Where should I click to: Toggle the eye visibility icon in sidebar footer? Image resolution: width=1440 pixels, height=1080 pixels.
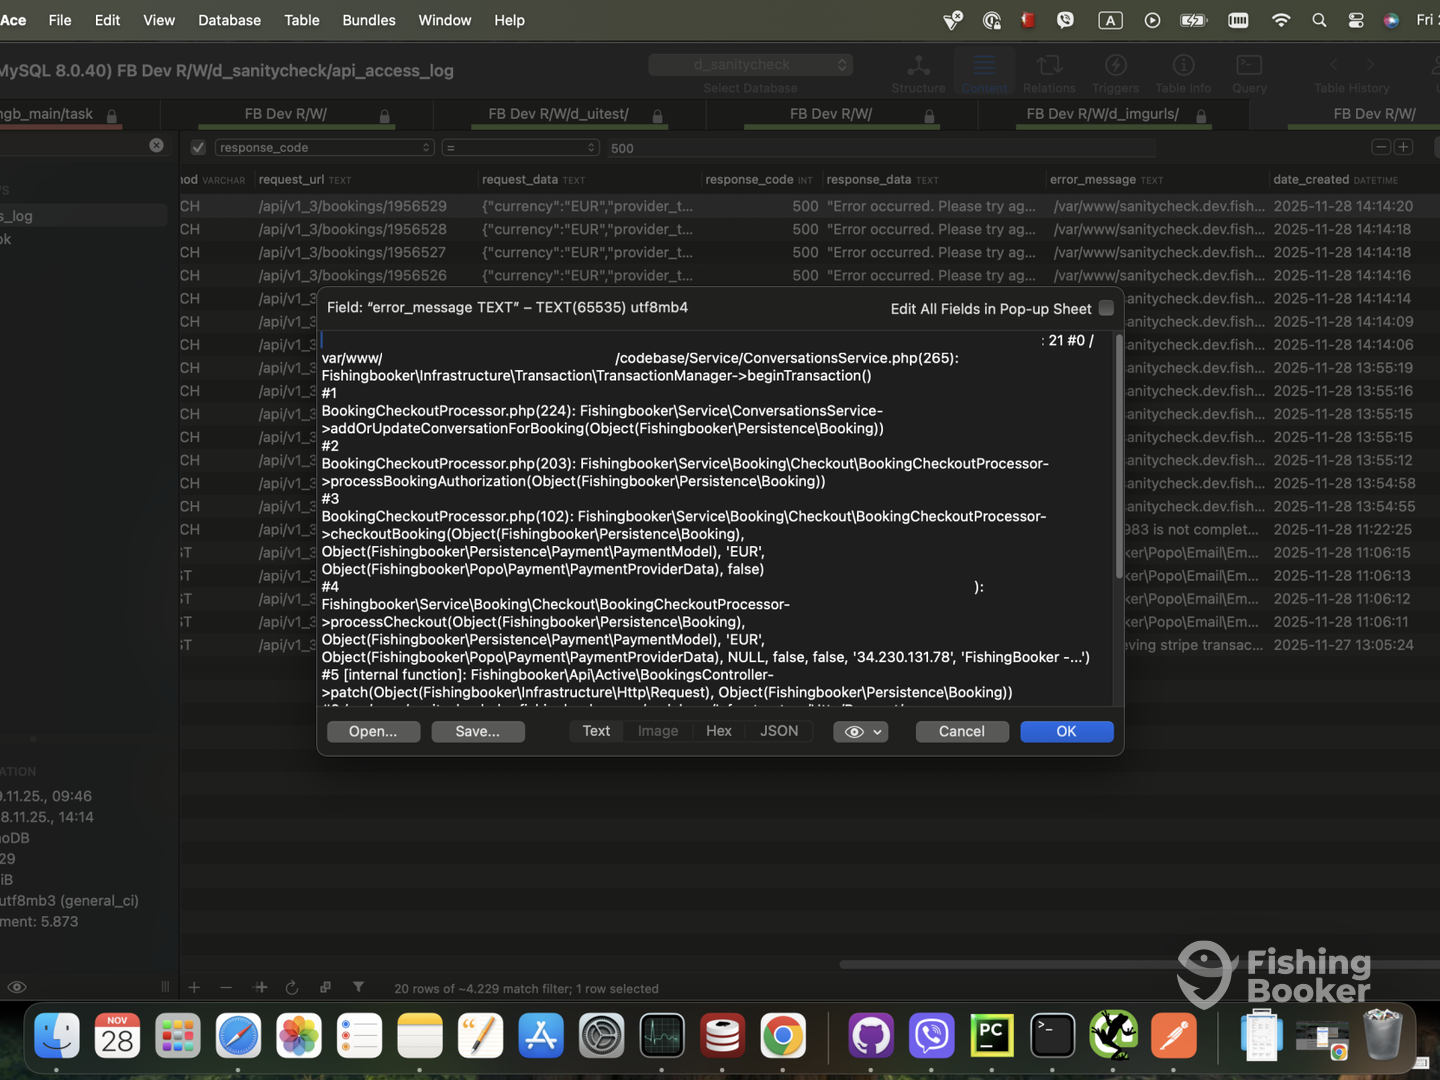point(17,987)
